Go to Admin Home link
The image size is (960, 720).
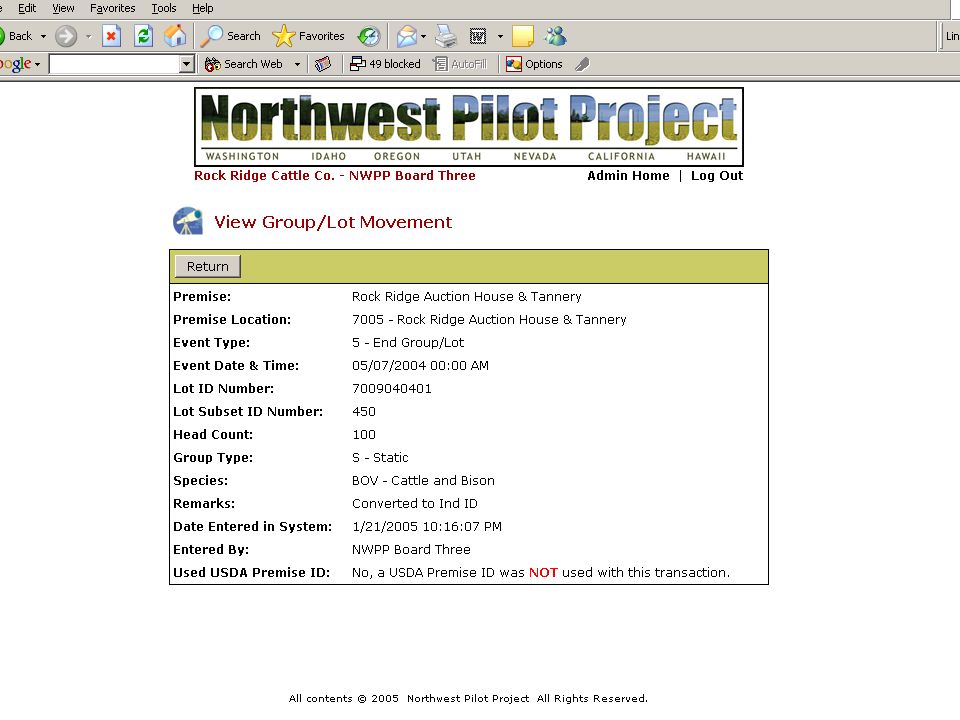point(628,176)
